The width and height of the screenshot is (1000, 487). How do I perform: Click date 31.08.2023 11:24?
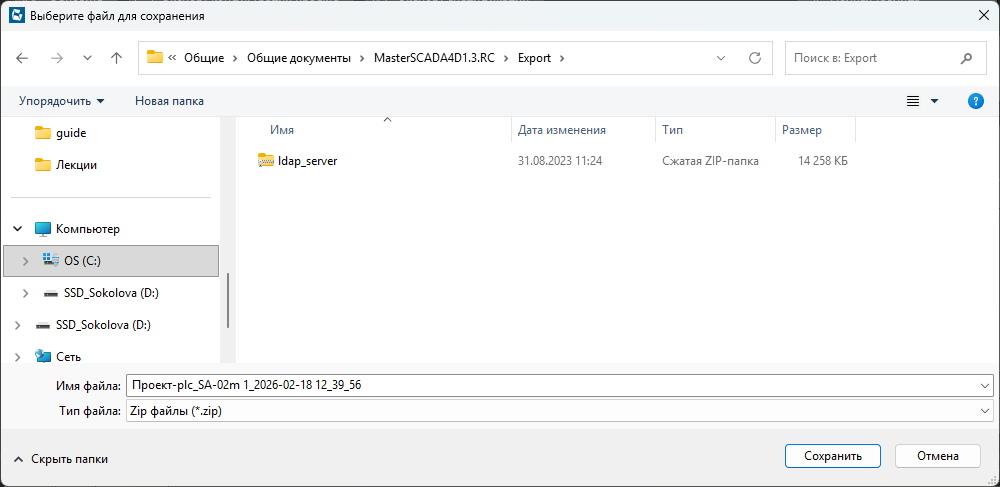(560, 161)
